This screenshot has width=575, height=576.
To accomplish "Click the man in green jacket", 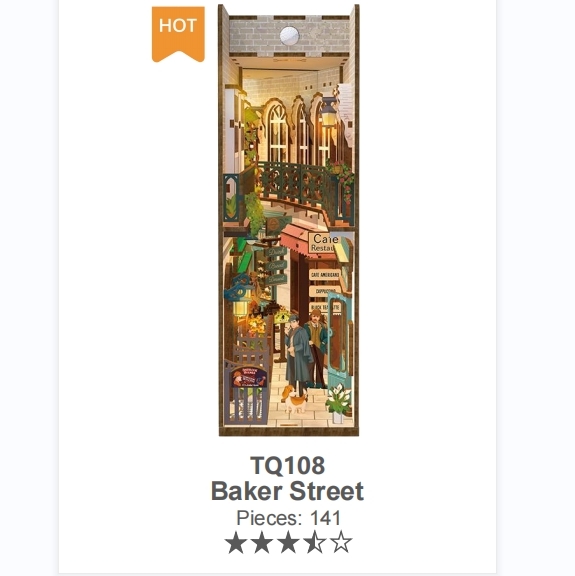I will click(x=318, y=347).
